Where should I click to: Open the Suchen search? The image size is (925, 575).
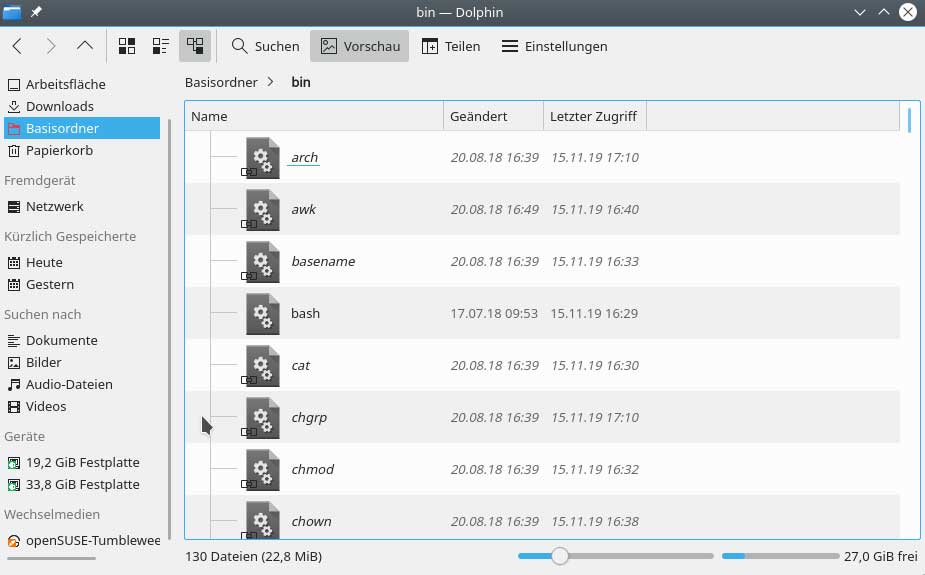(265, 46)
